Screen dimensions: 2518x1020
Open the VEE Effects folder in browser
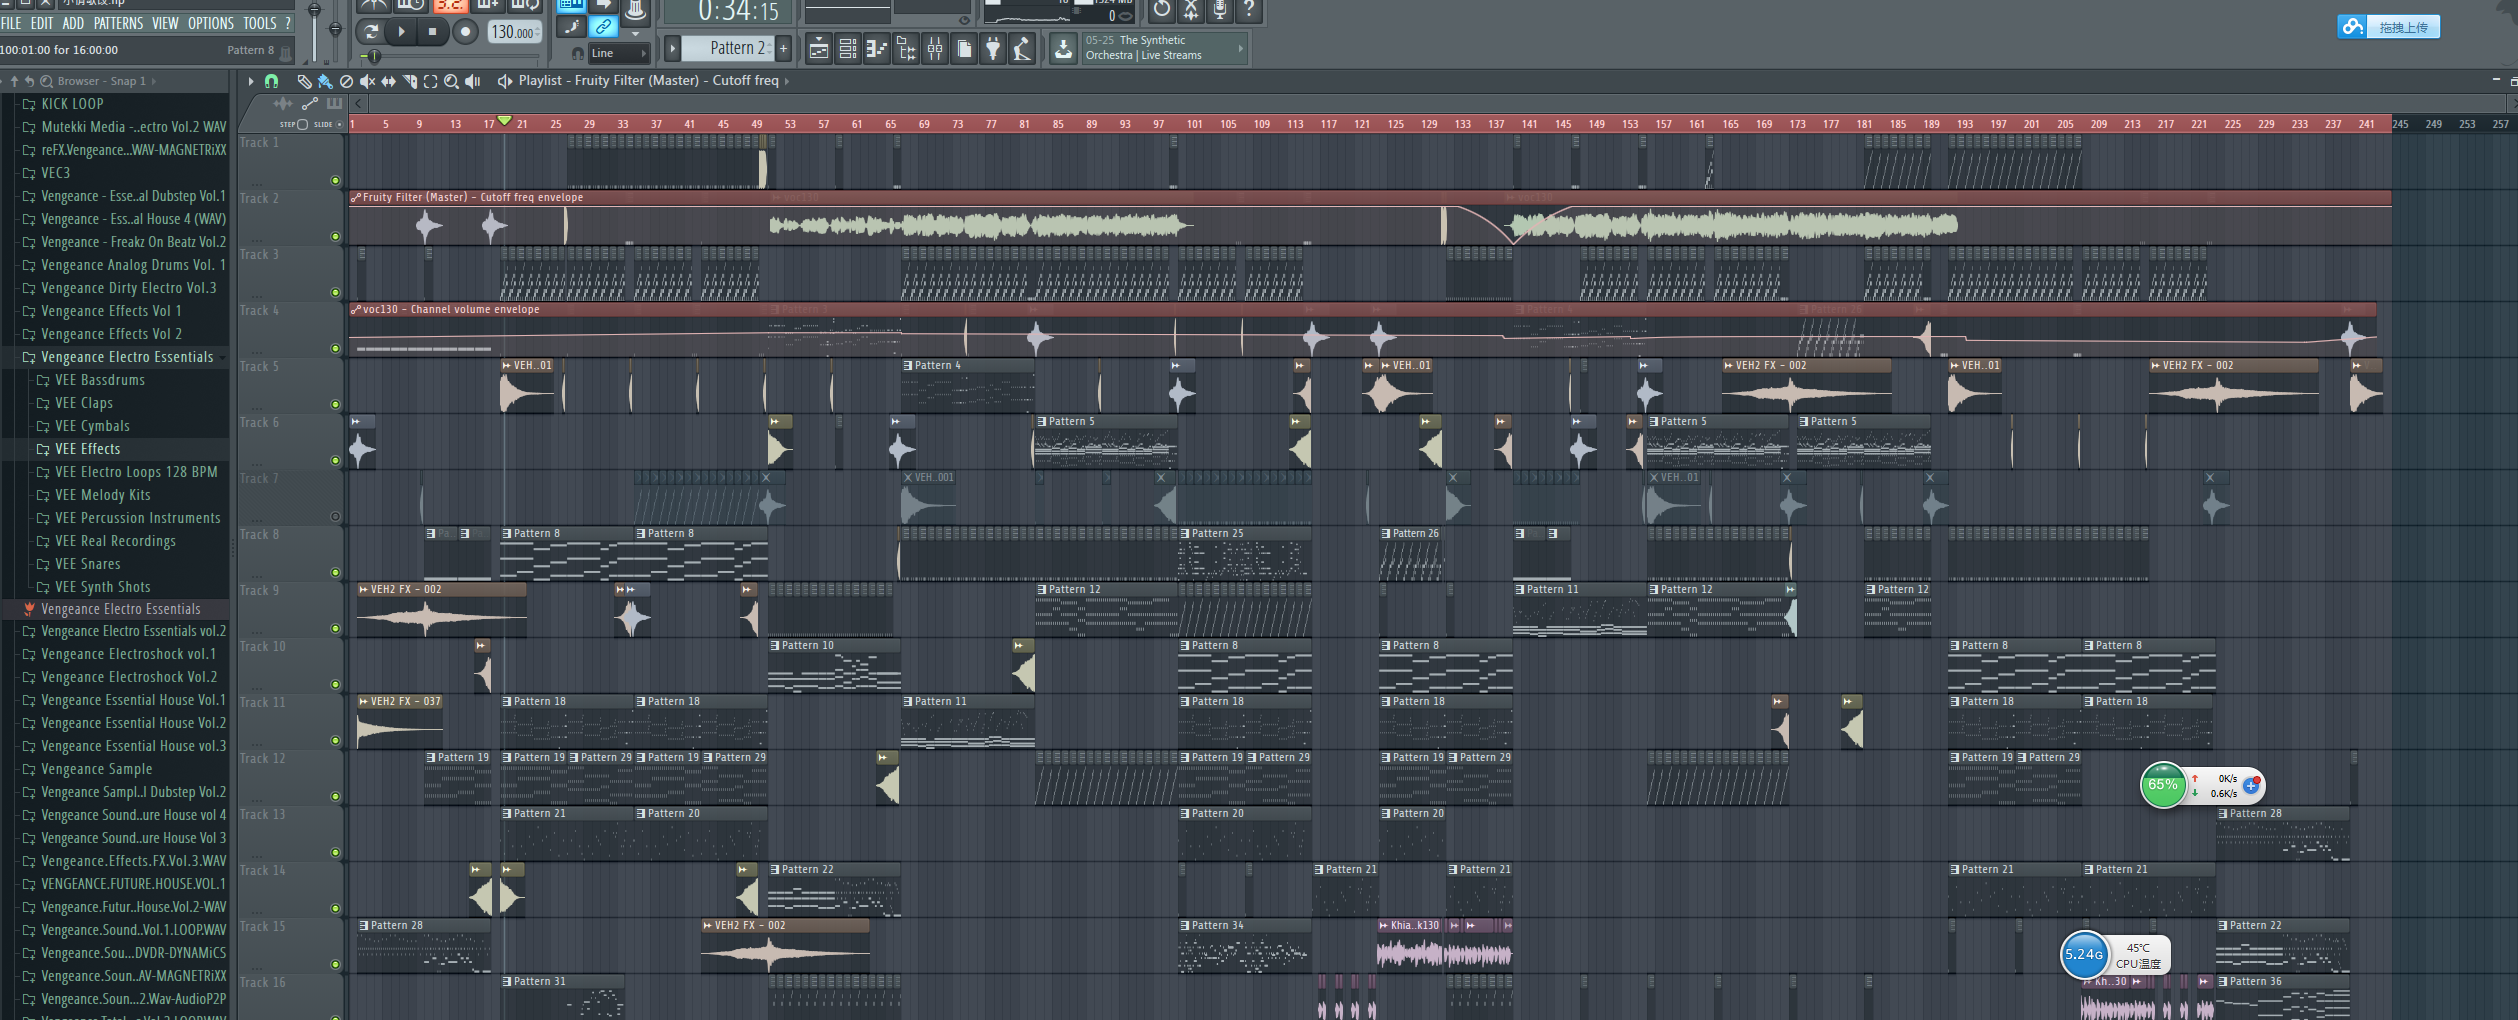(87, 449)
